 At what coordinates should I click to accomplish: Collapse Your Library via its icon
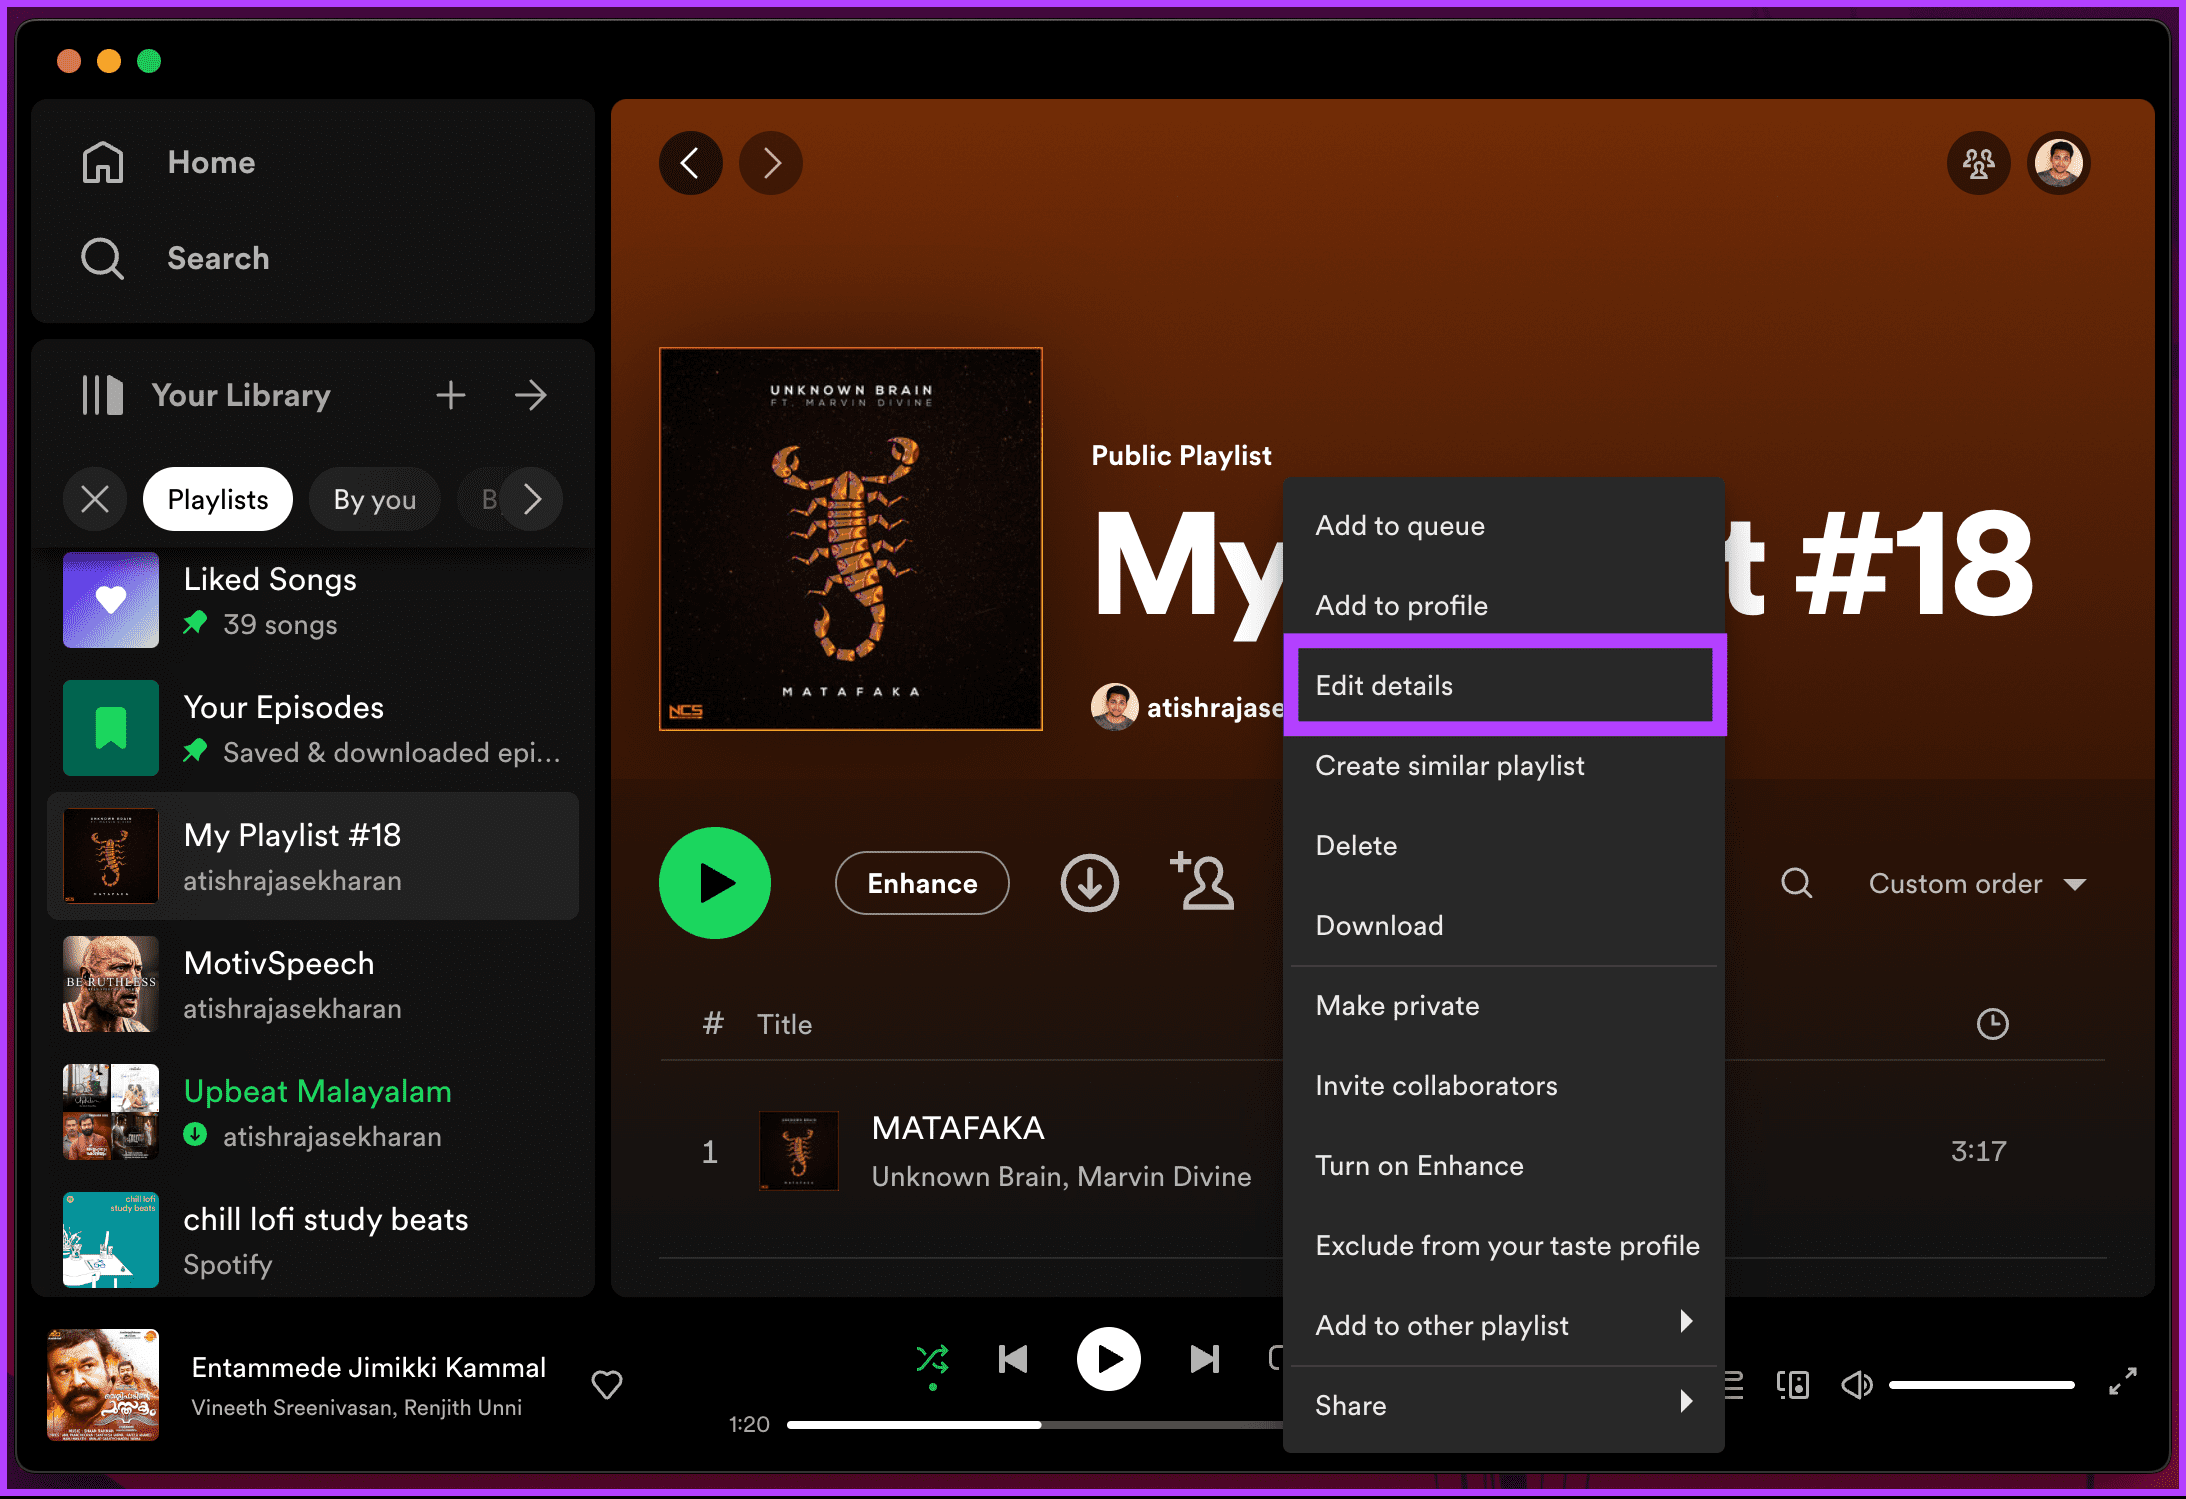pos(102,395)
